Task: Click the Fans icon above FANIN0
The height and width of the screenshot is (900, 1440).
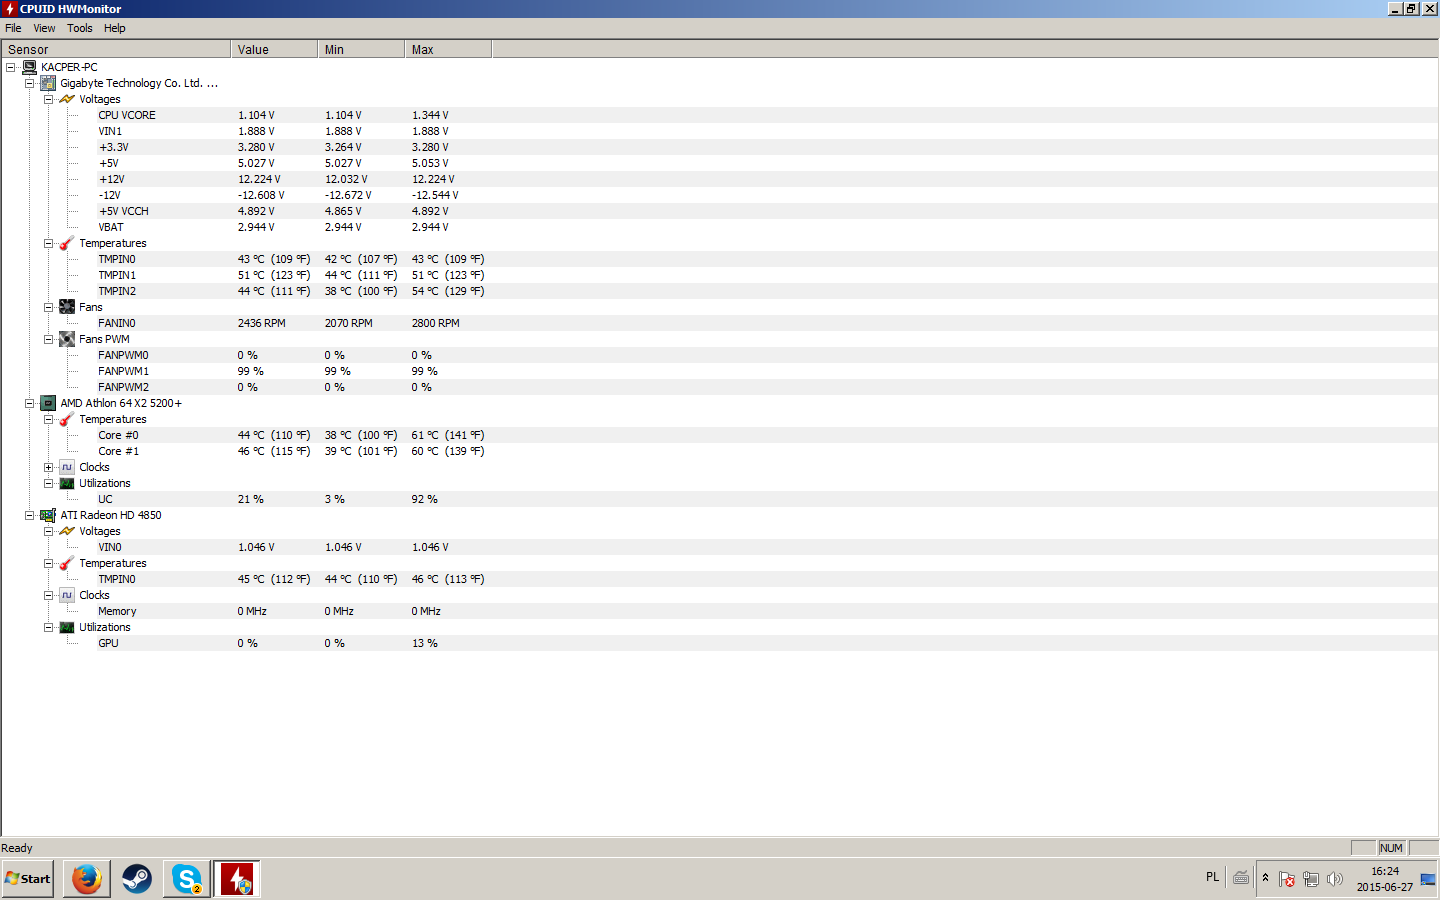Action: (x=67, y=307)
